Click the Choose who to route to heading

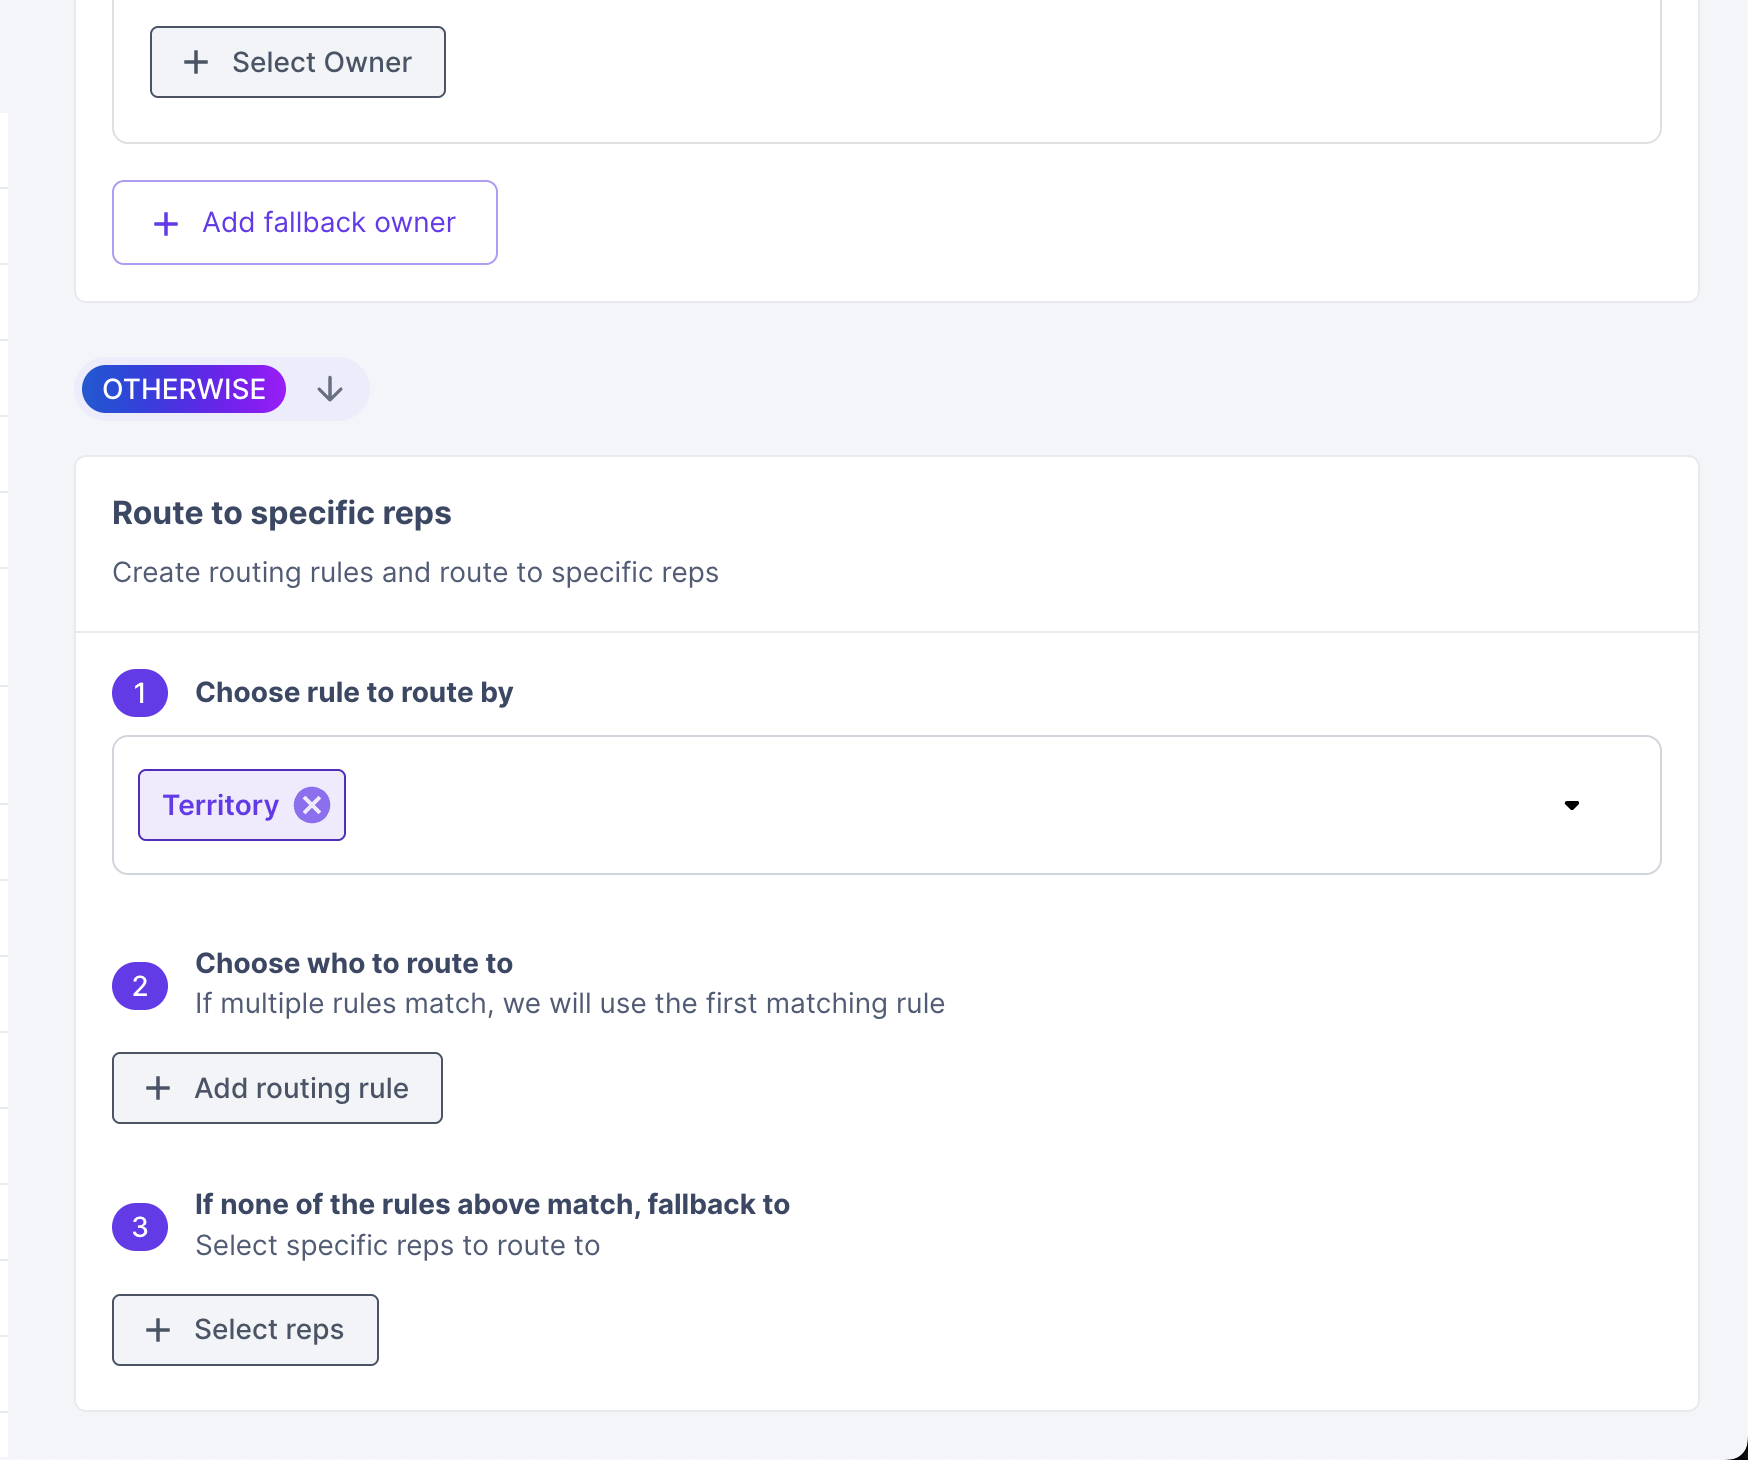354,963
